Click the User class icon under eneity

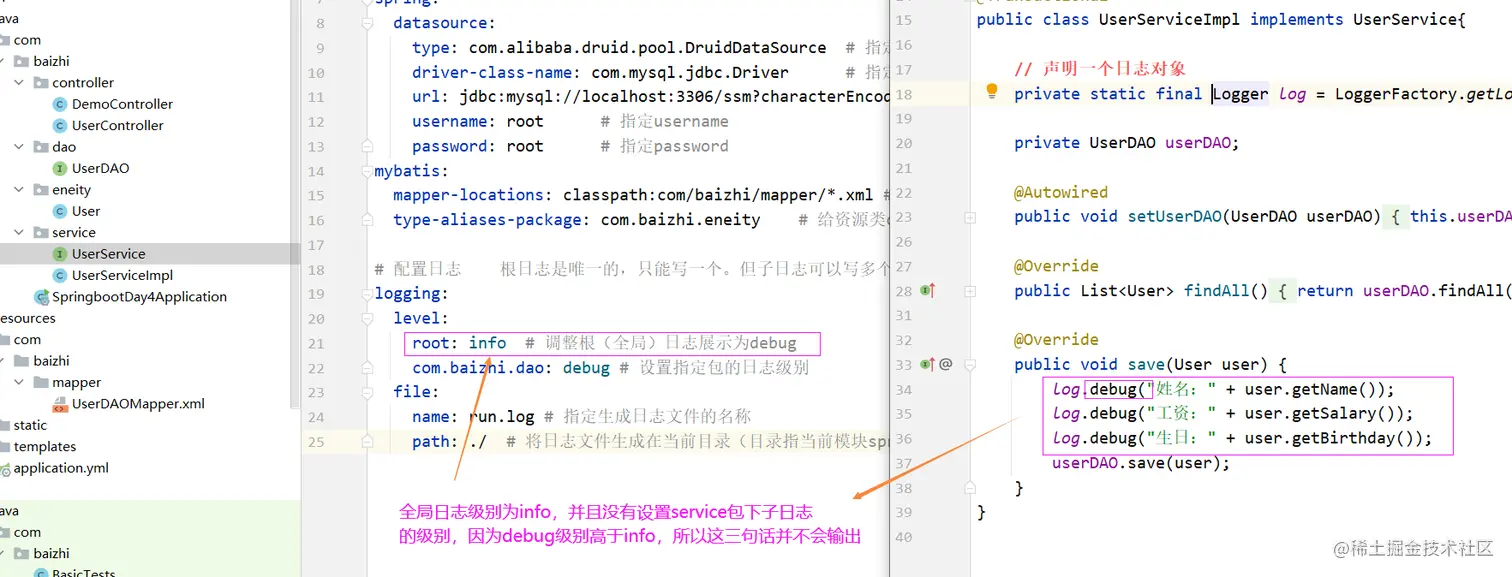point(60,211)
